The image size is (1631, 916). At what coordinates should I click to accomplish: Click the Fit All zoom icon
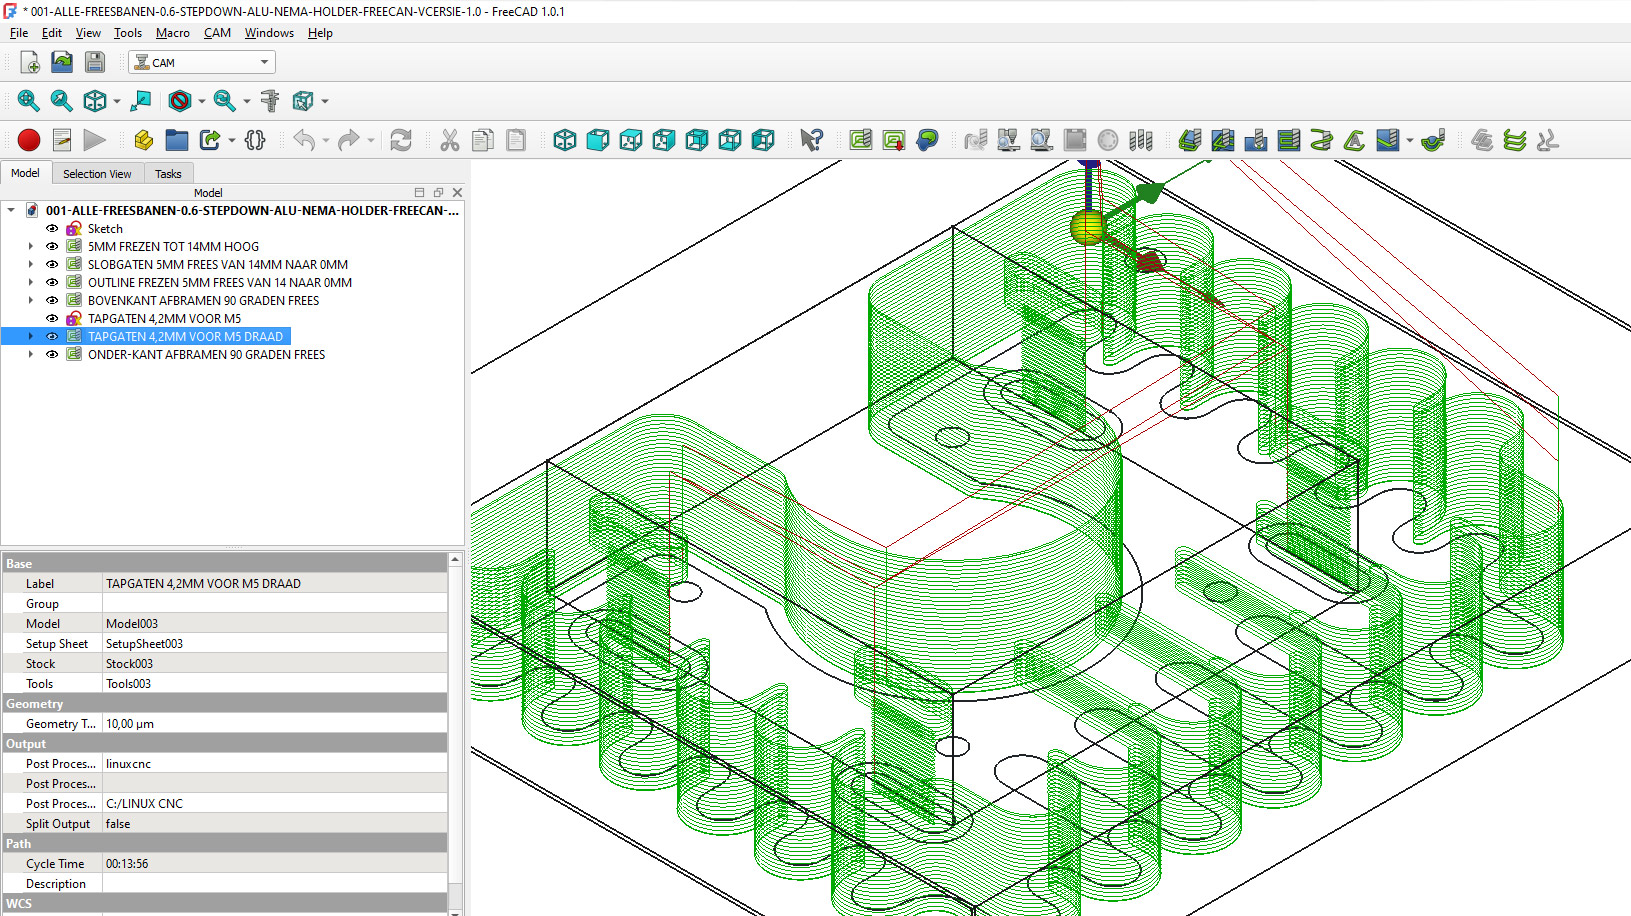(x=28, y=101)
